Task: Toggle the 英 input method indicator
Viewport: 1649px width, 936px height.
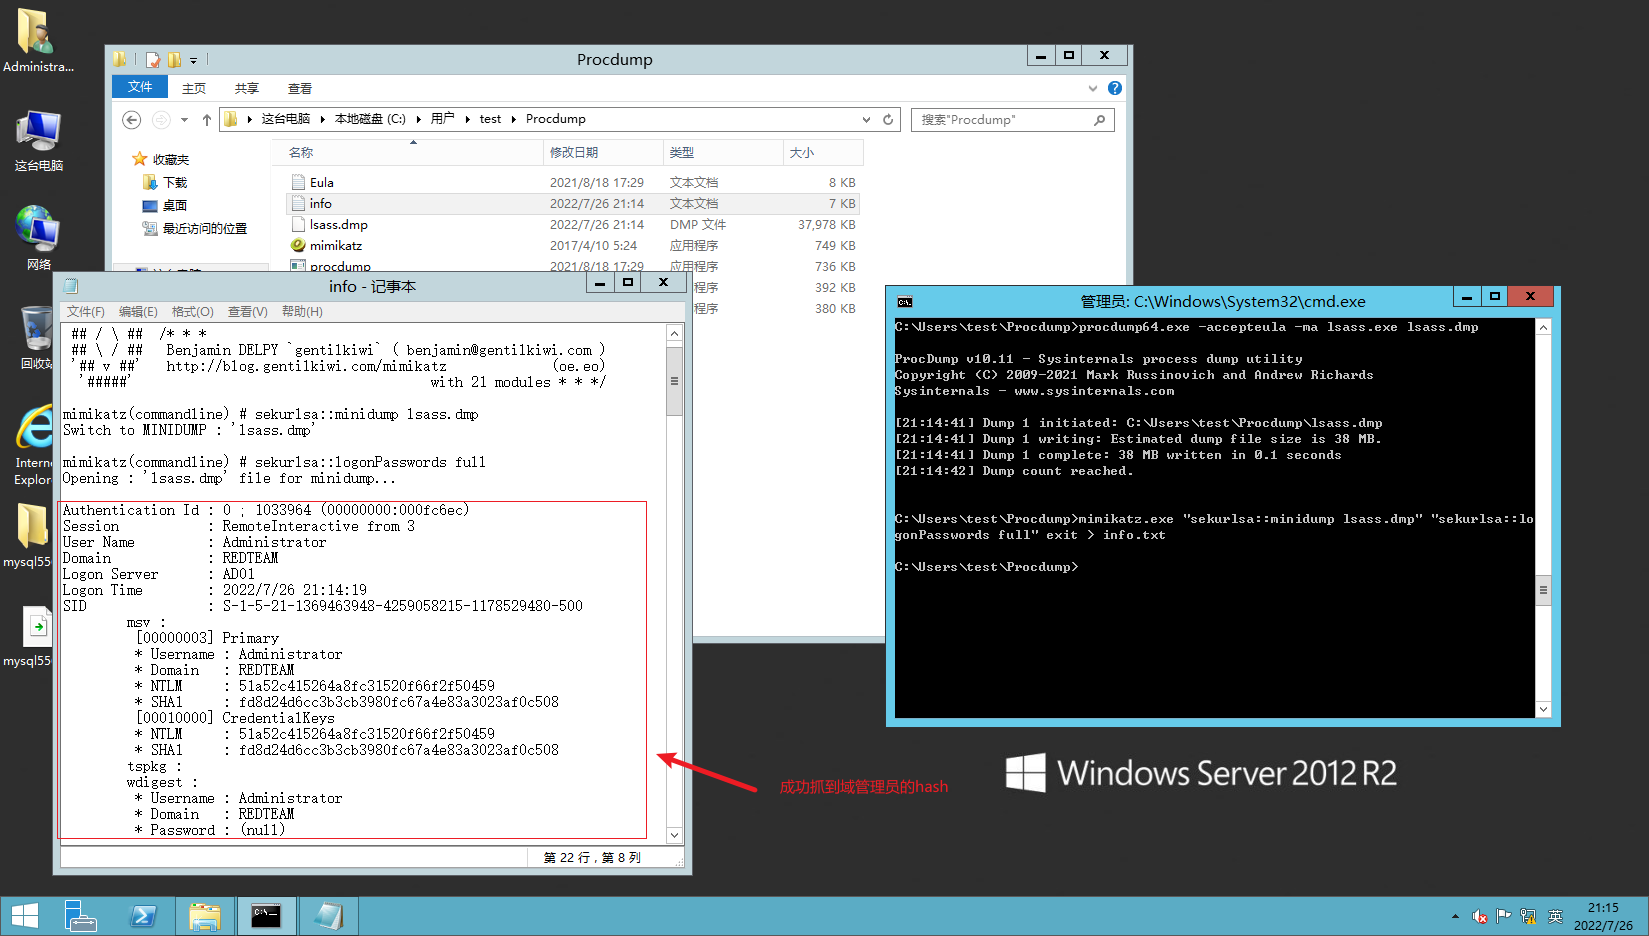Action: point(1555,916)
